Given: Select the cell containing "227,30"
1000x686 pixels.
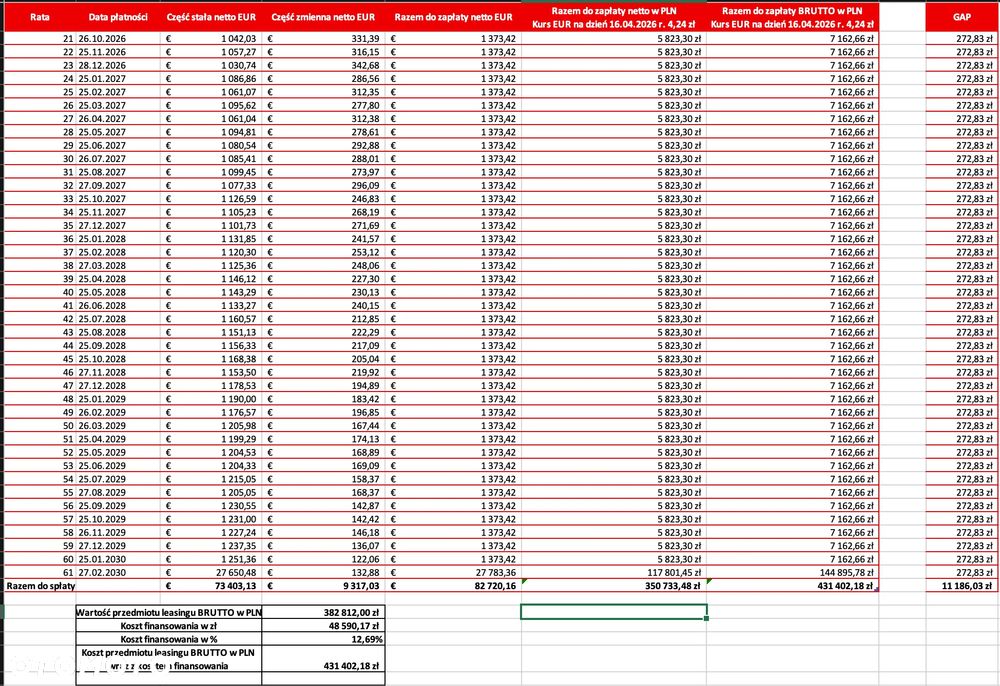Looking at the screenshot, I should coord(323,279).
